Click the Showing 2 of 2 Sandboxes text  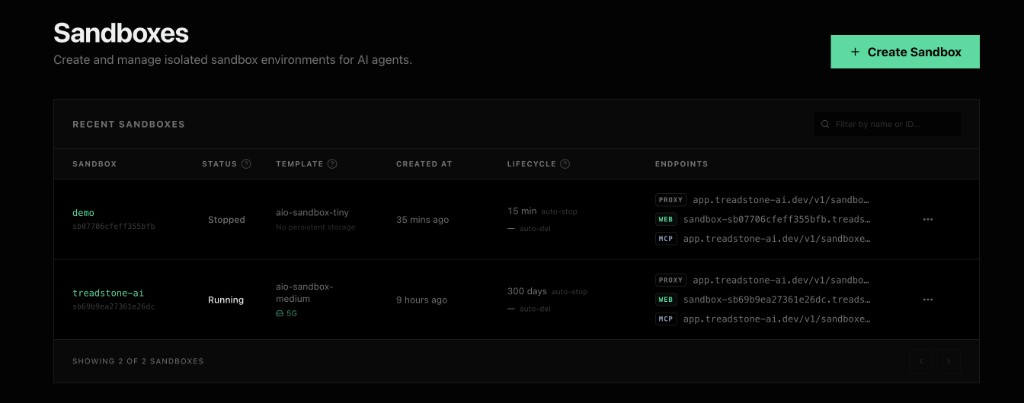(138, 361)
